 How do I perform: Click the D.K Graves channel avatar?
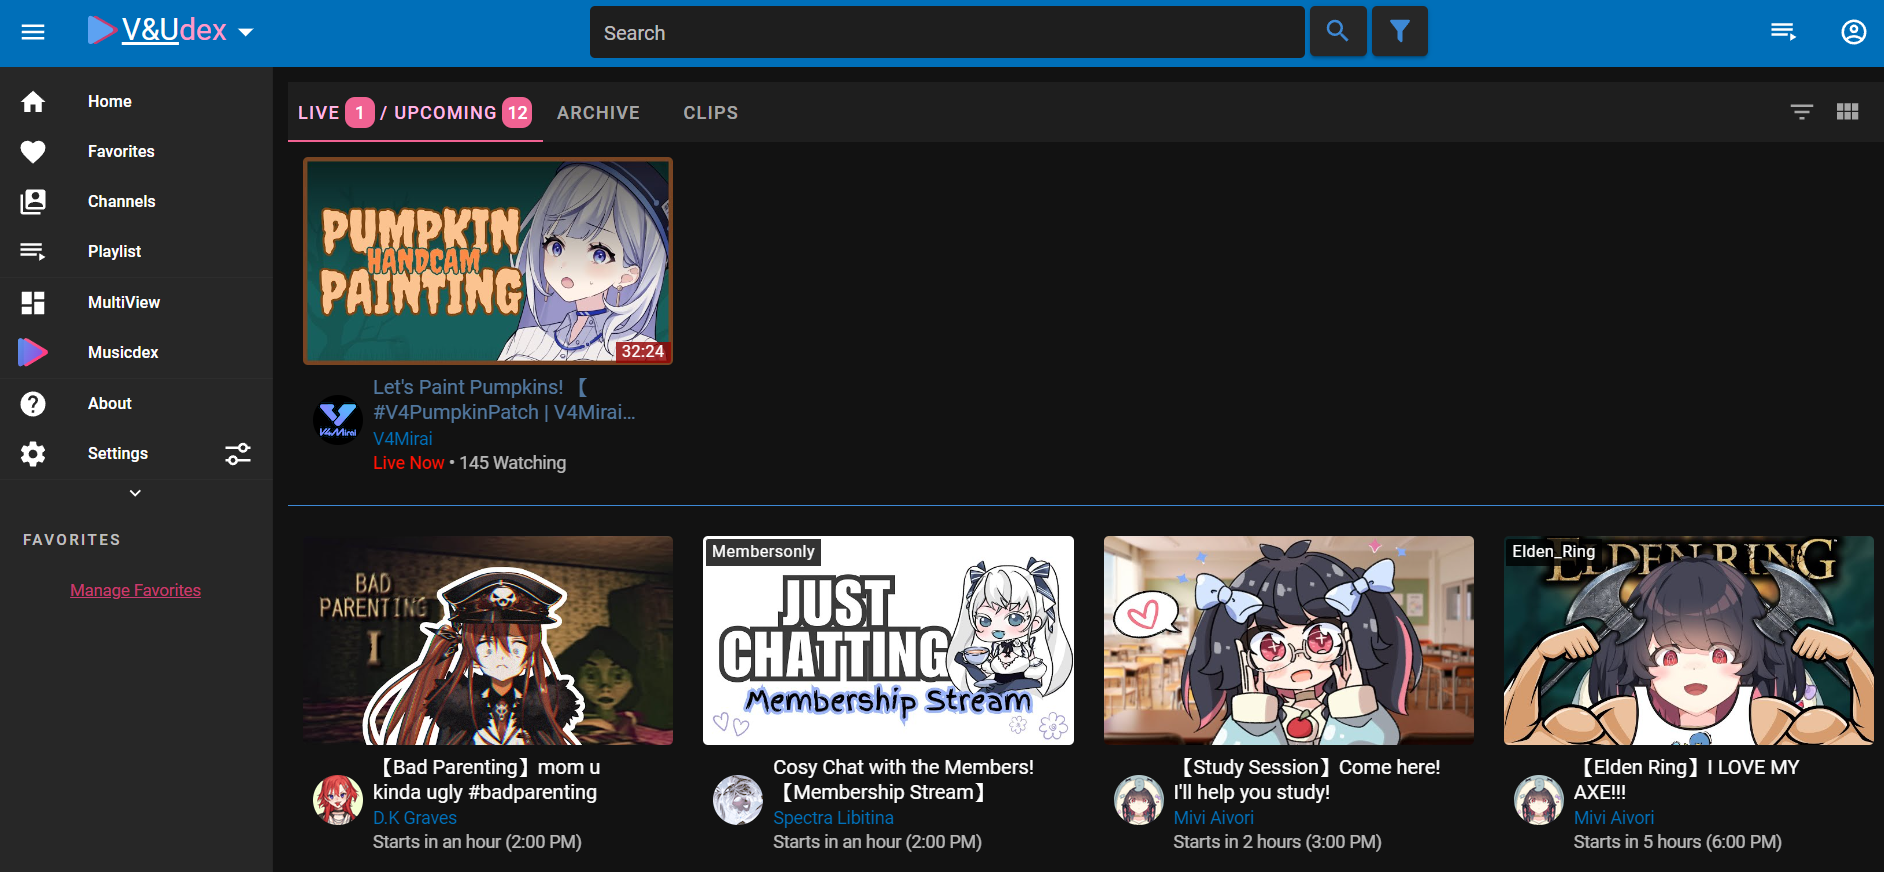[338, 800]
